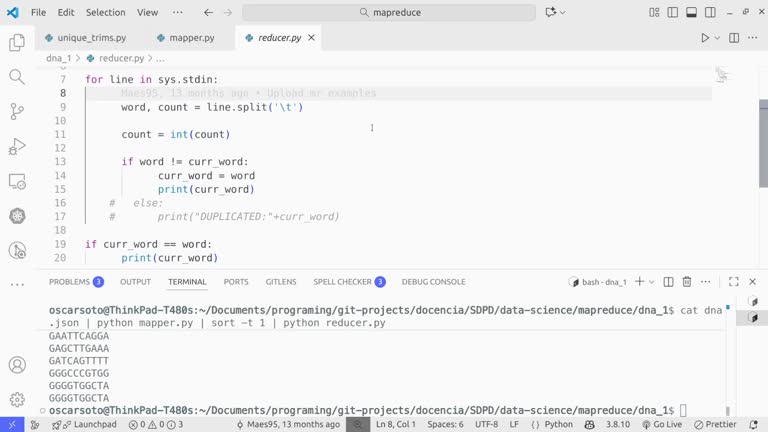This screenshot has width=768, height=432.
Task: Open run options dropdown beside play button
Action: coord(717,38)
